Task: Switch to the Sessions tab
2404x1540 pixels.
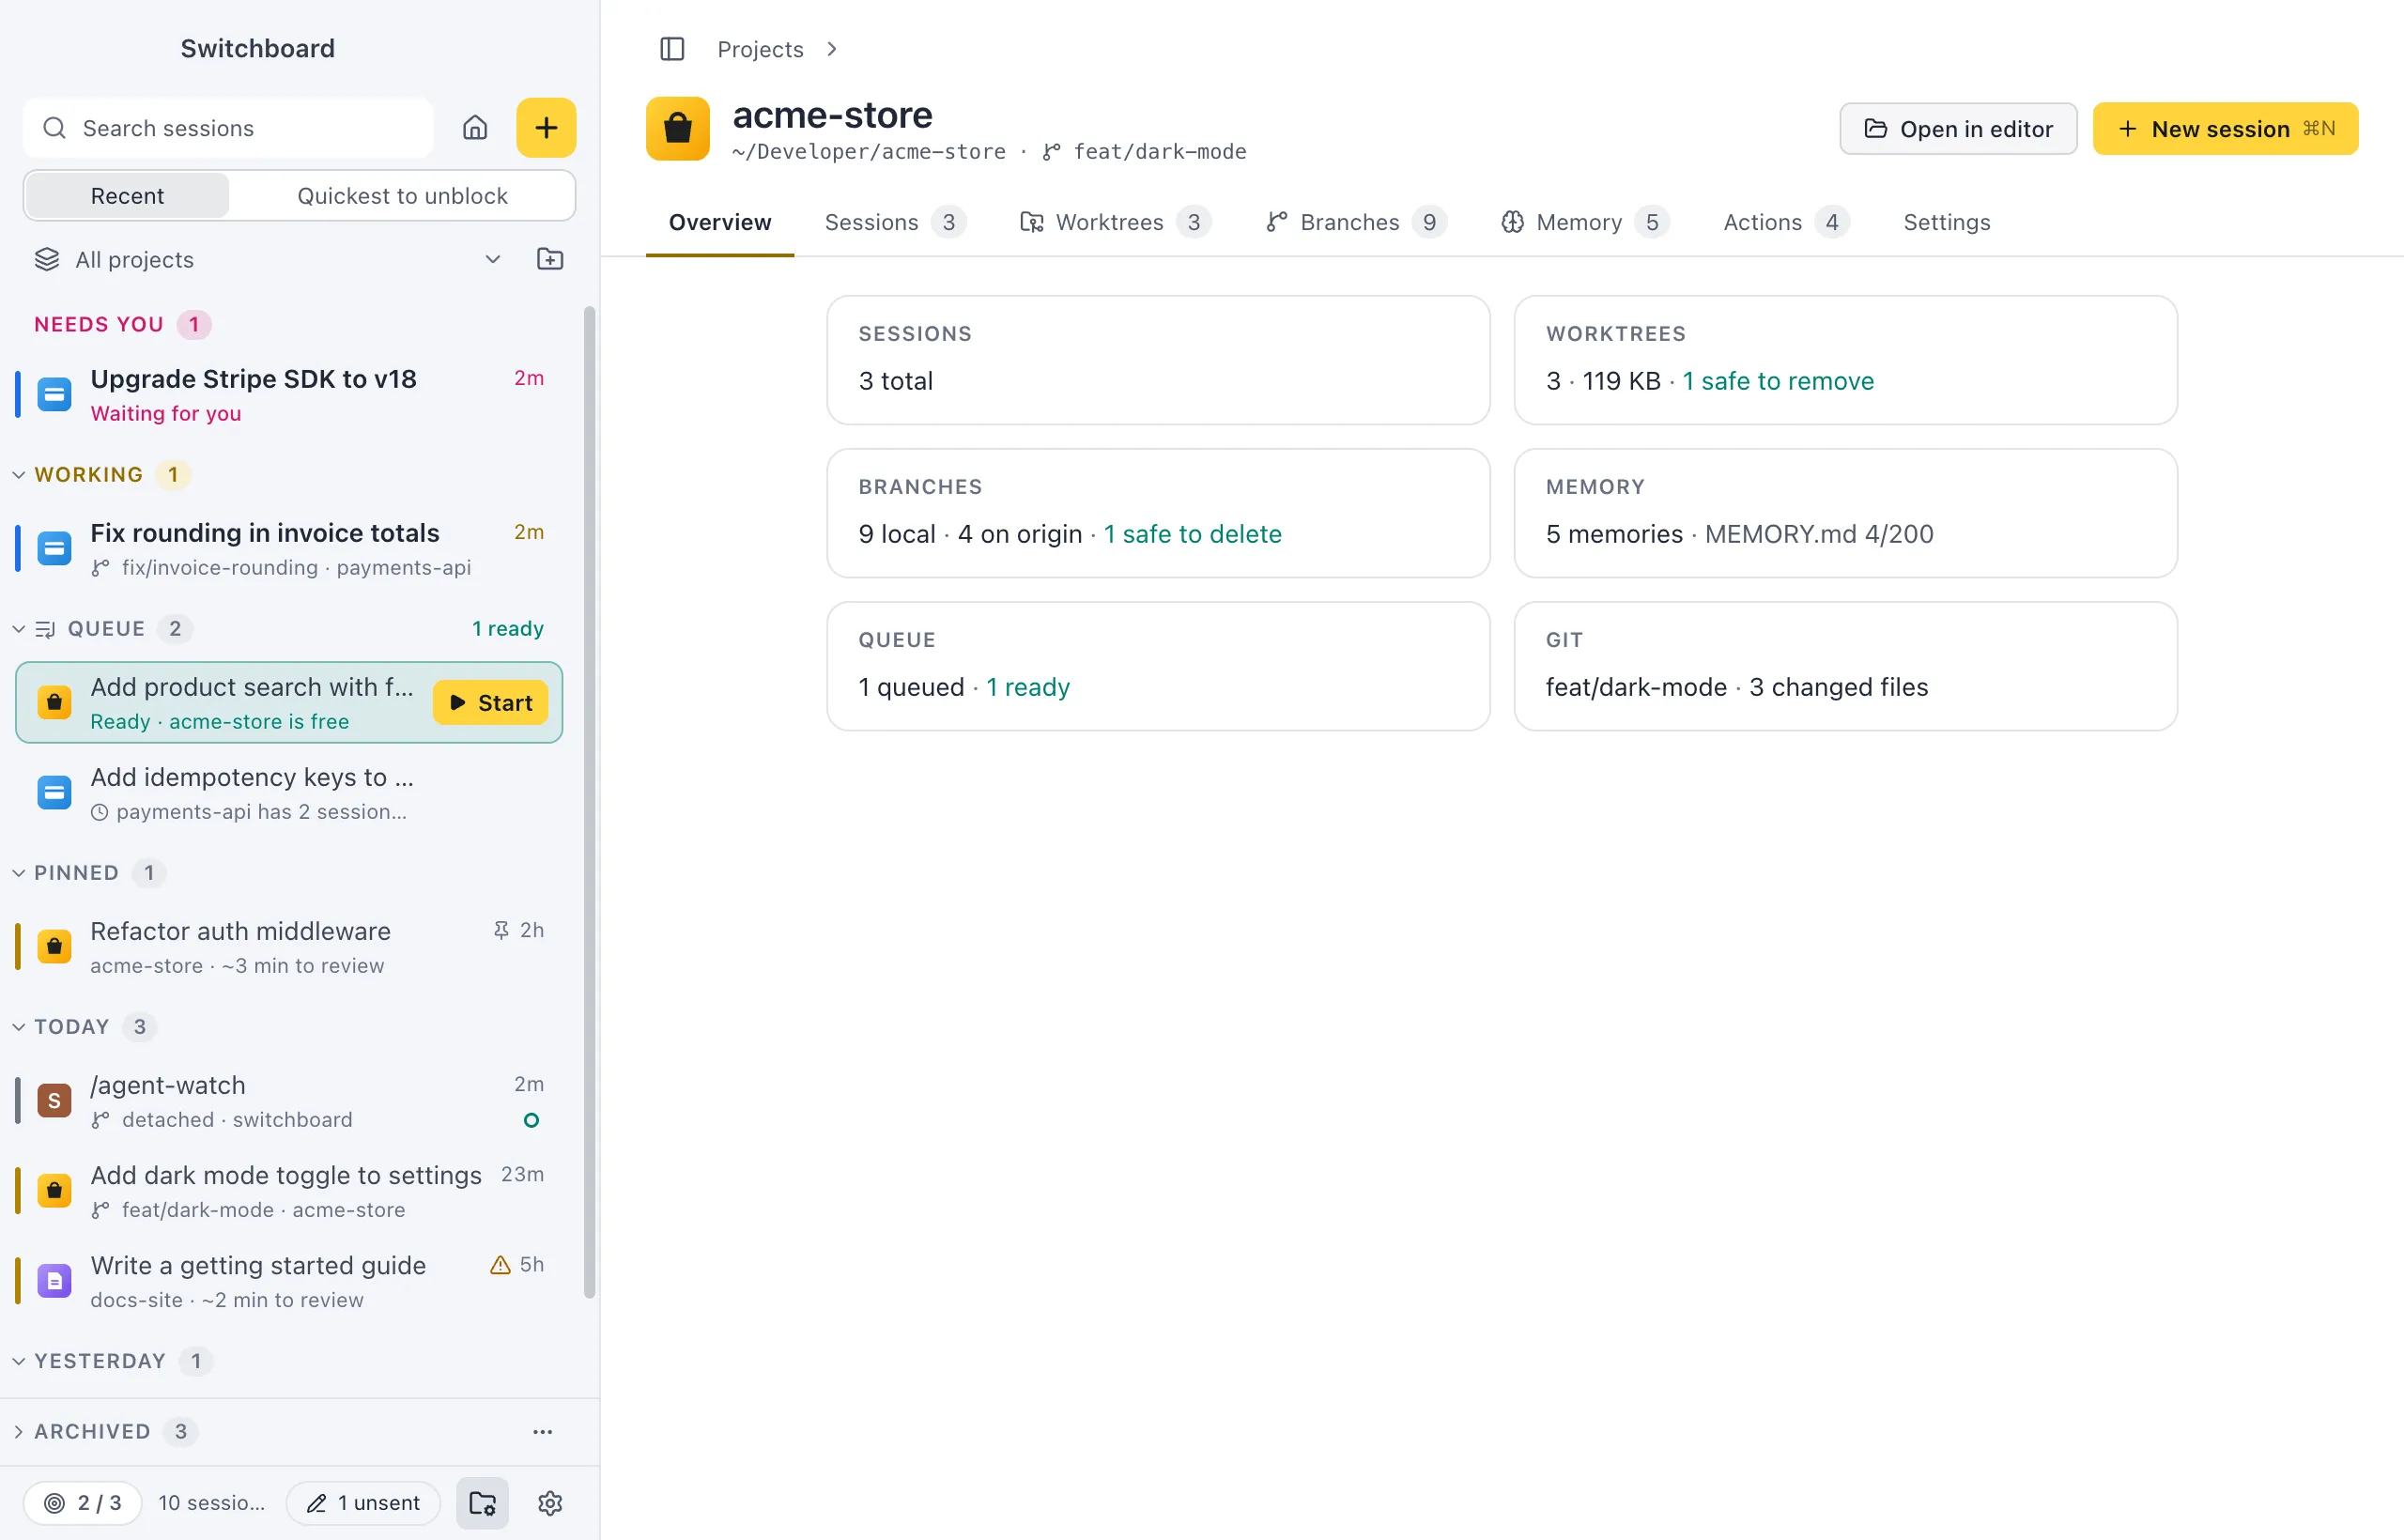Action: click(x=894, y=222)
